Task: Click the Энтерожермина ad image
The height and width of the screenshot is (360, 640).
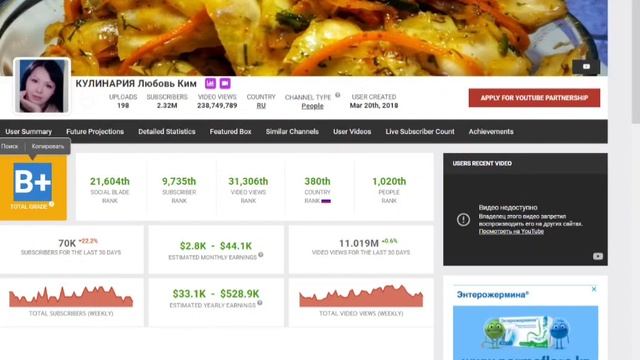Action: (525, 333)
